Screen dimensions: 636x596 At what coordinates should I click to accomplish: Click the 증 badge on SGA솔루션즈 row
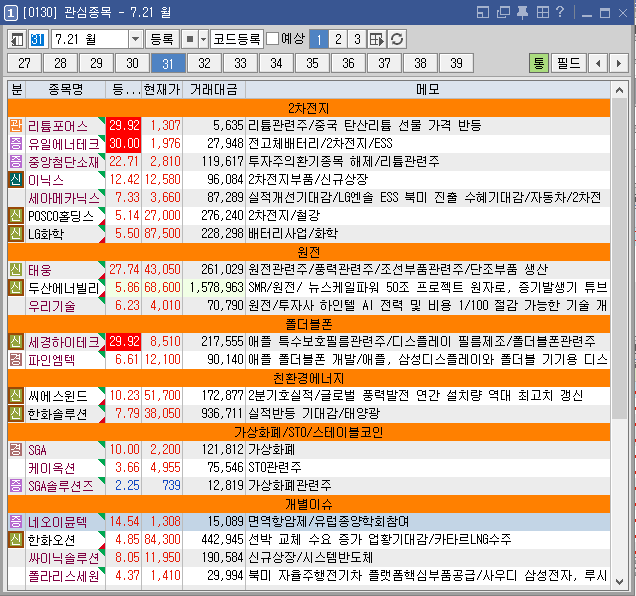[x=16, y=486]
